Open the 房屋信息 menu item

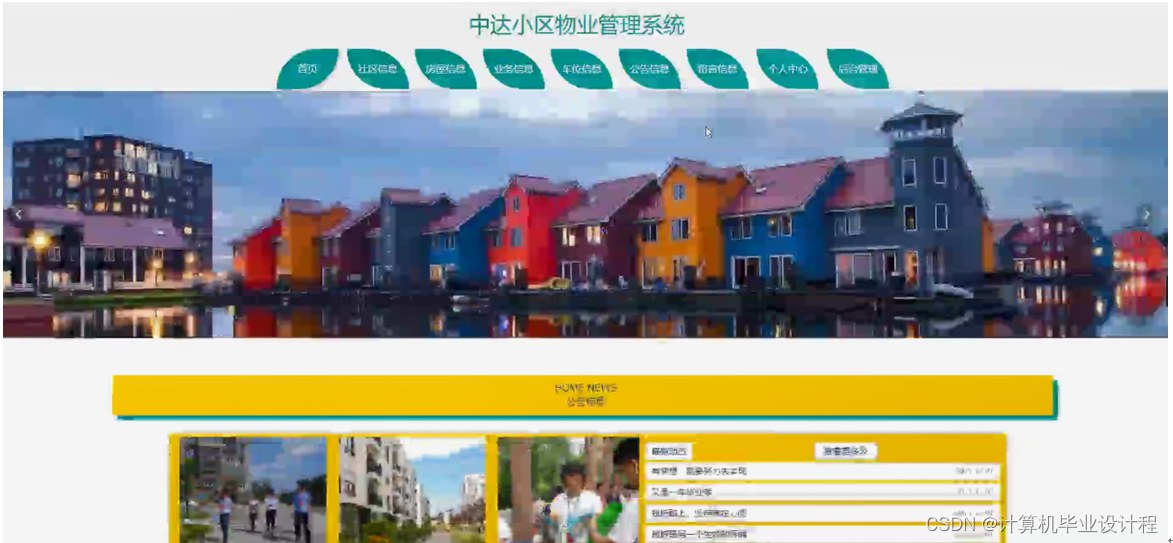[446, 69]
